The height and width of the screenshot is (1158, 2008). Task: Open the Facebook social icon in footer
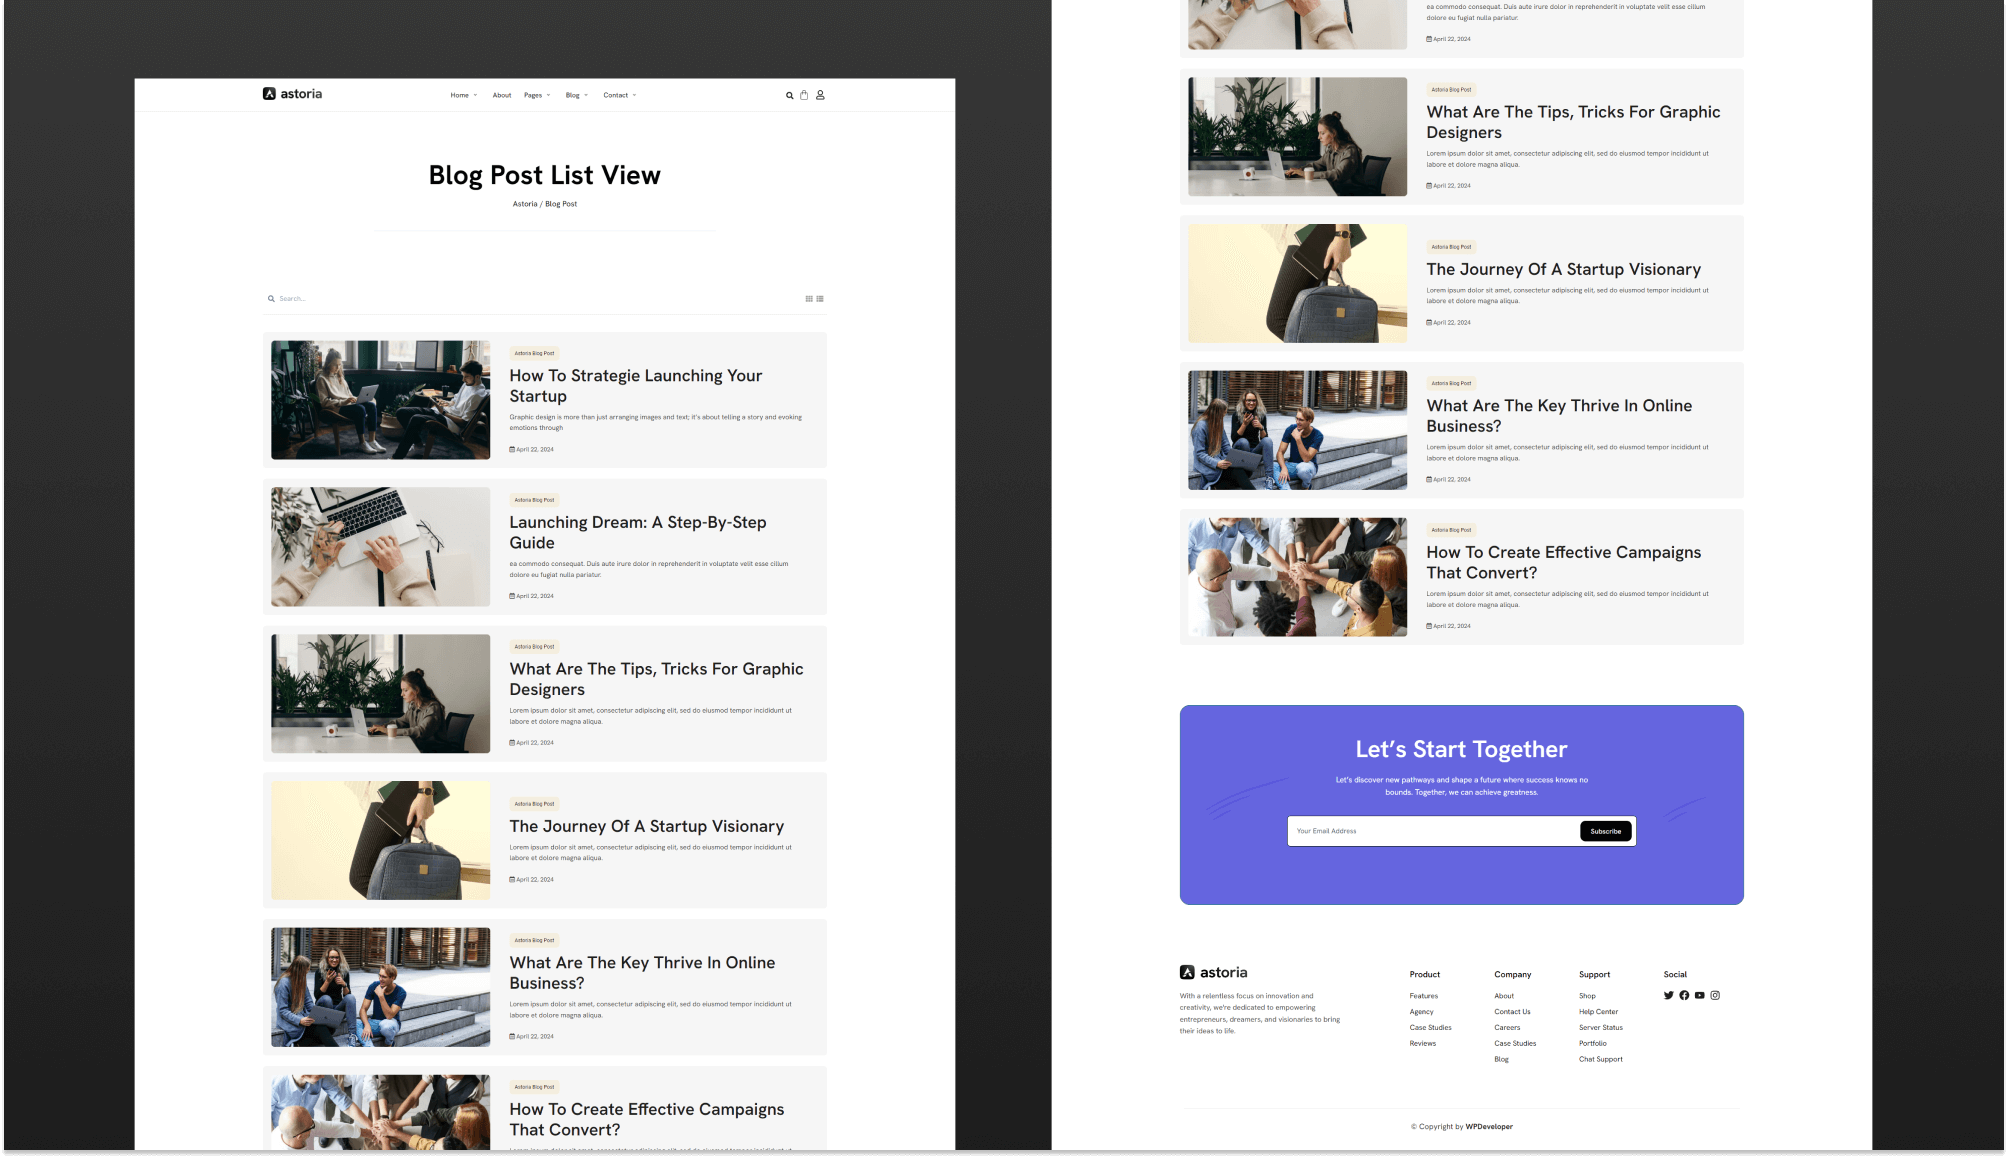pos(1684,995)
